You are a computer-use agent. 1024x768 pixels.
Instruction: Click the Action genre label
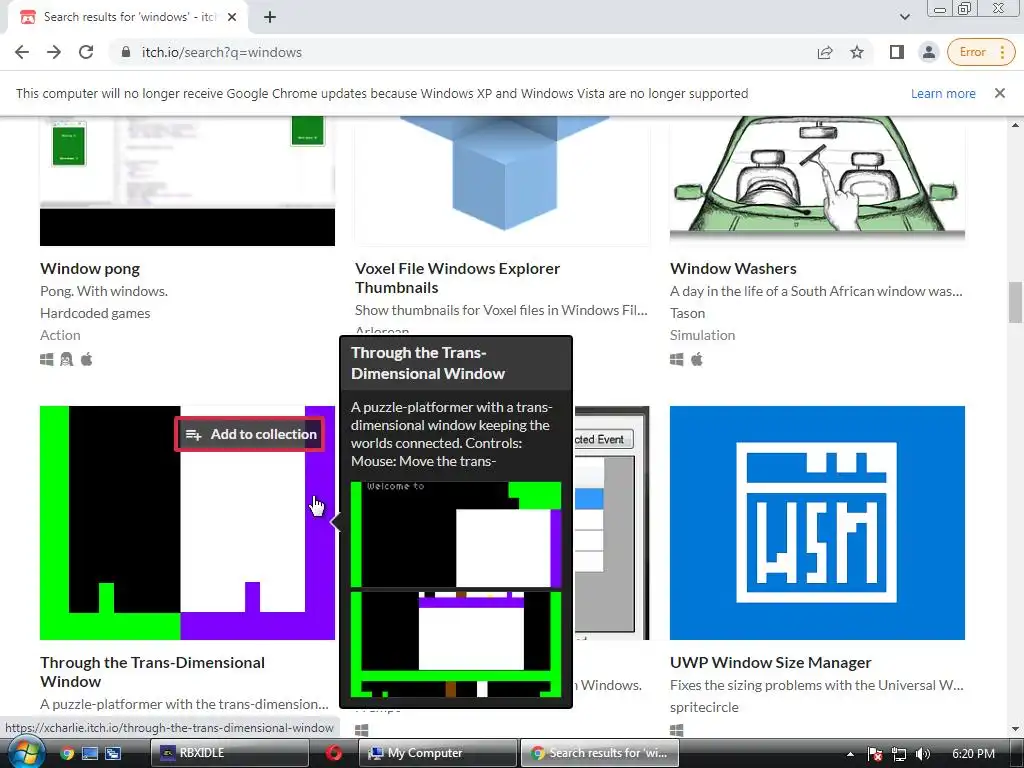(x=60, y=335)
